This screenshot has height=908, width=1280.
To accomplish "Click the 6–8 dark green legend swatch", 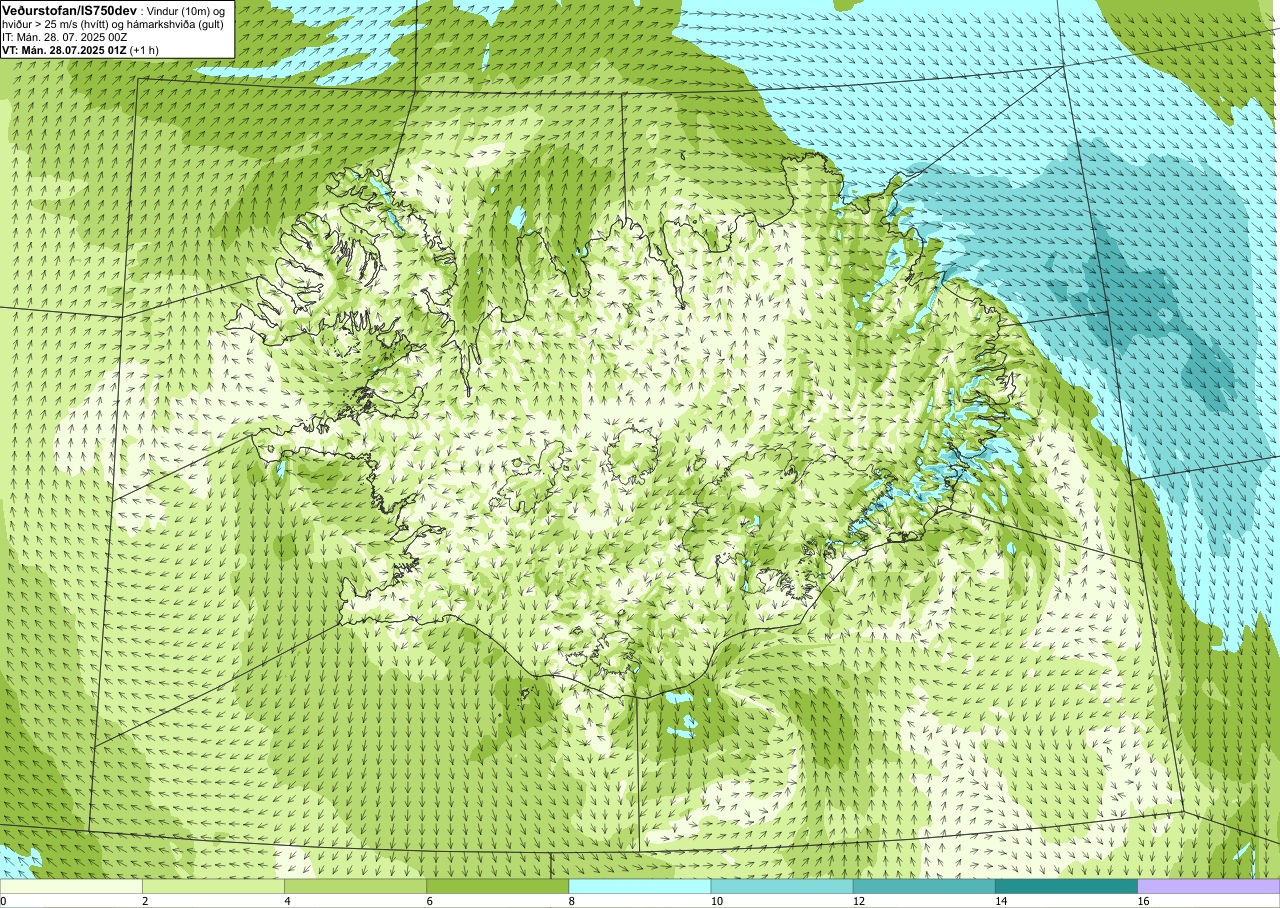I will [497, 886].
